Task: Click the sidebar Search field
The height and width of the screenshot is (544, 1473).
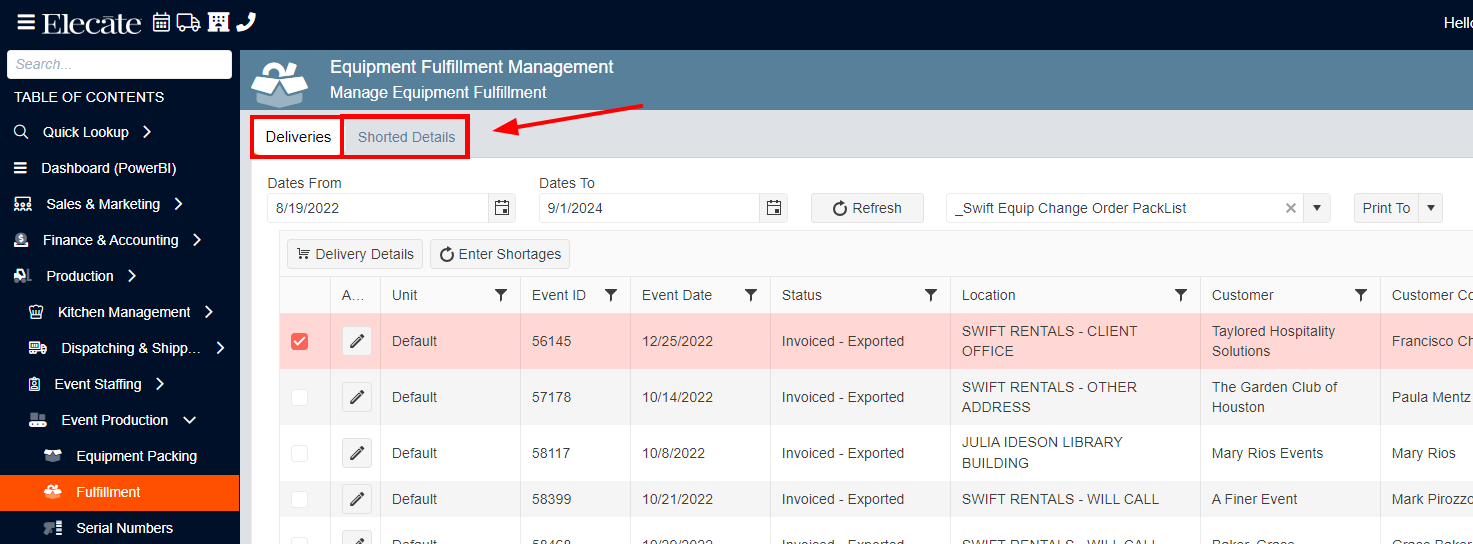Action: [x=119, y=64]
